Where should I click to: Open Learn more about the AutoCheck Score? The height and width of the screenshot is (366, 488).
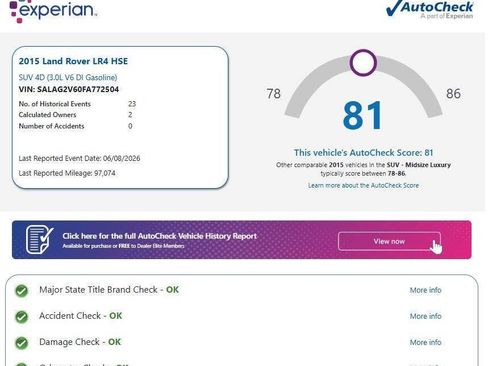pos(363,185)
